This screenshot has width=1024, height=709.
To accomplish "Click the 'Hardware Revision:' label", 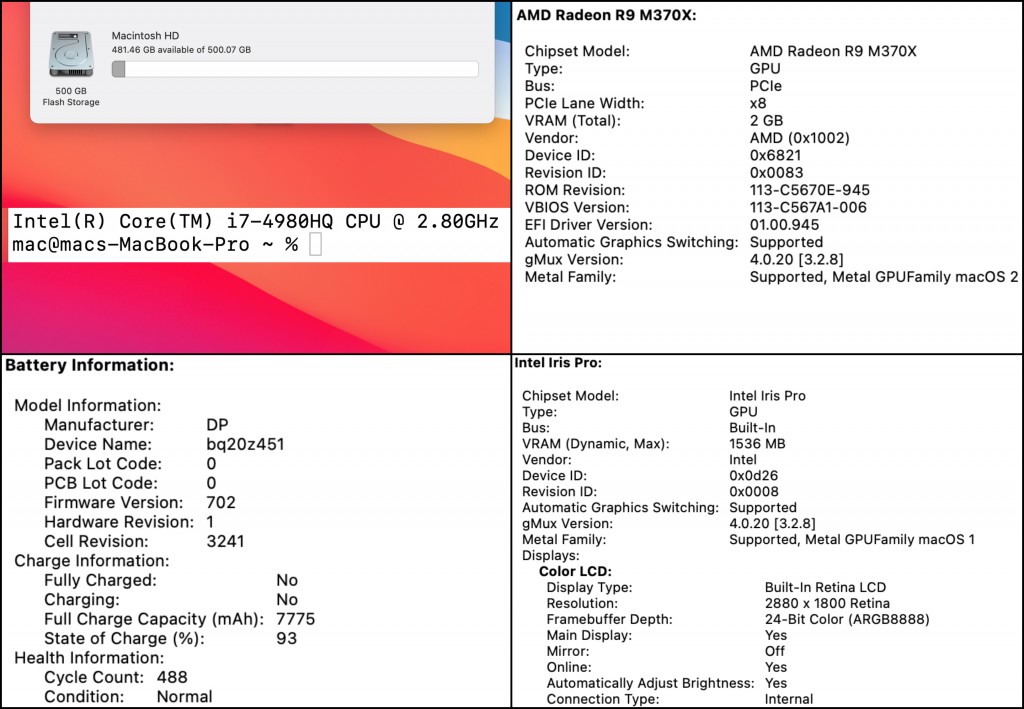I will (119, 522).
